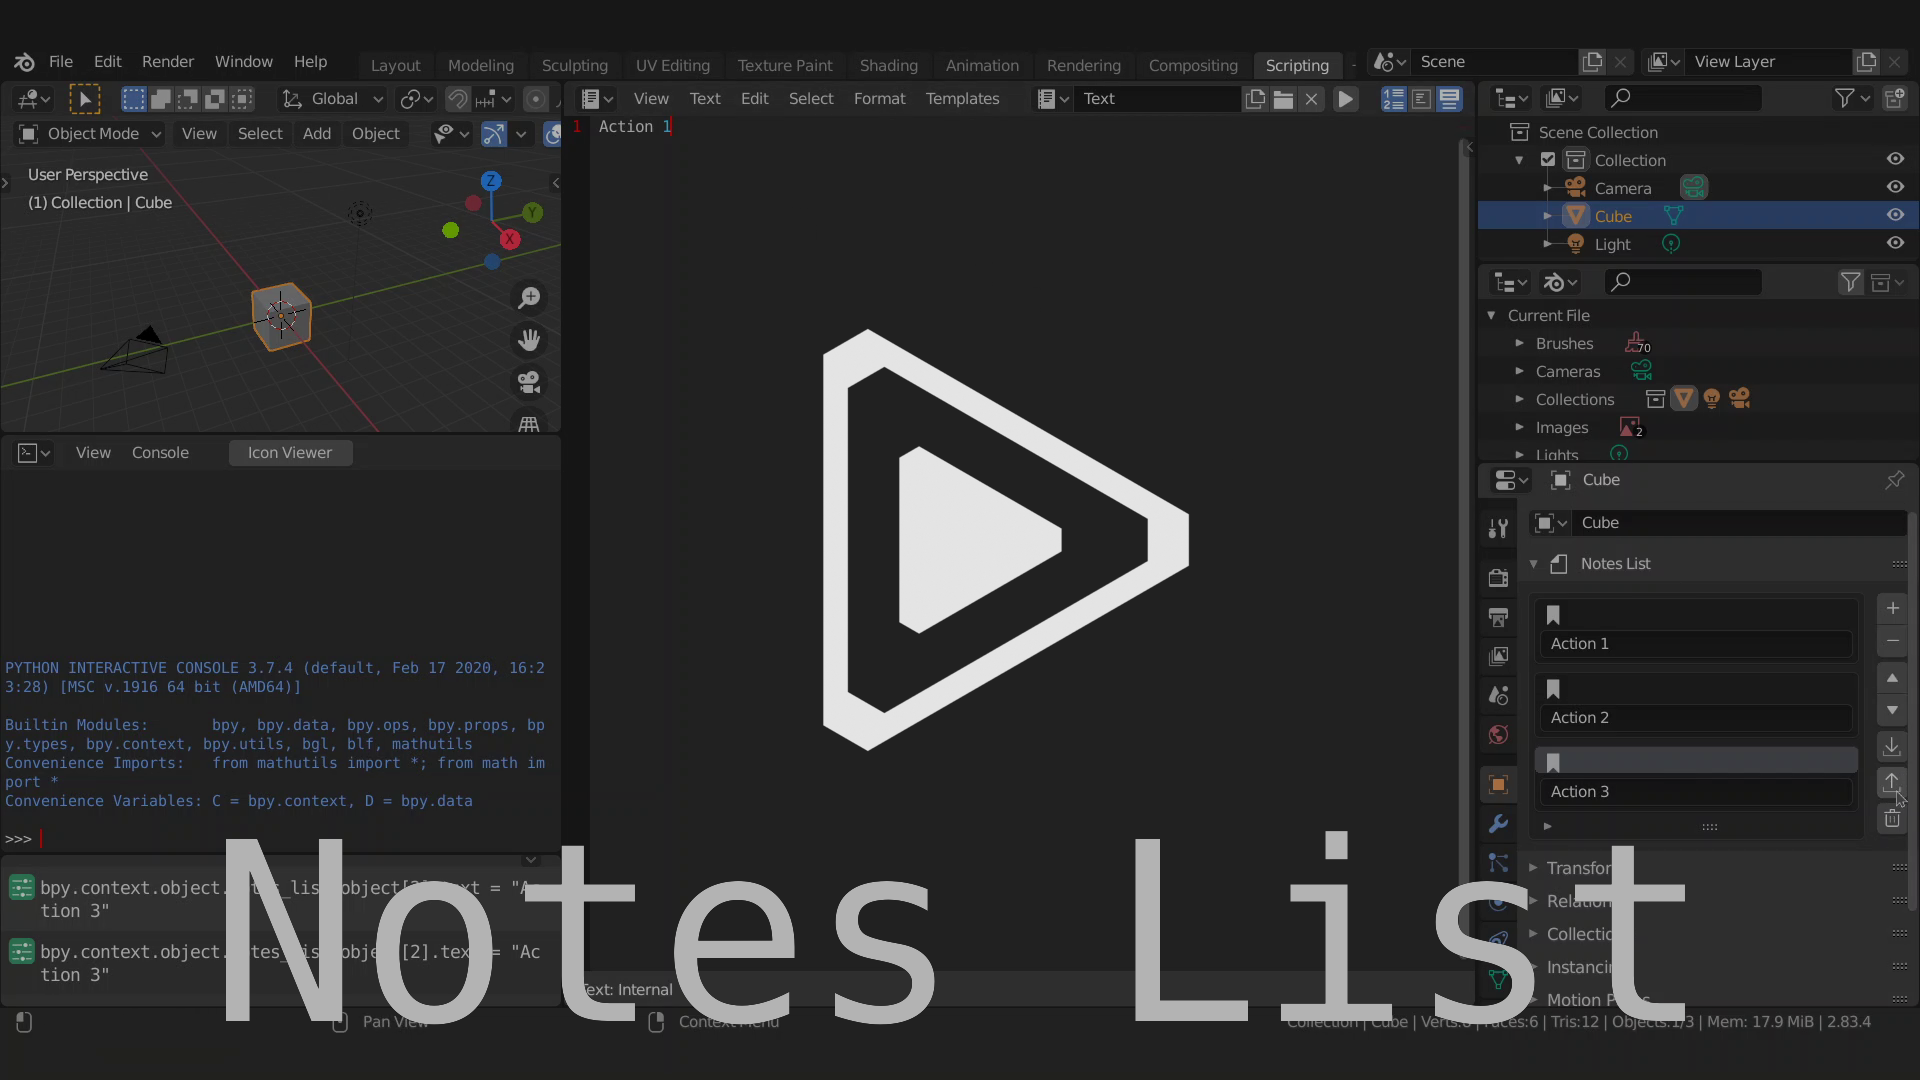Toggle camera view icon in viewport
Screen dimensions: 1920x1080
529,382
